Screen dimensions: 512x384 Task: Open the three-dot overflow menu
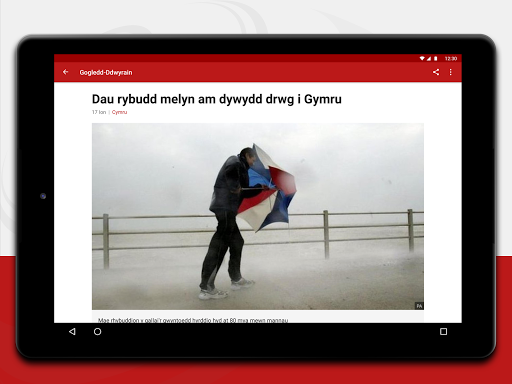(x=450, y=72)
